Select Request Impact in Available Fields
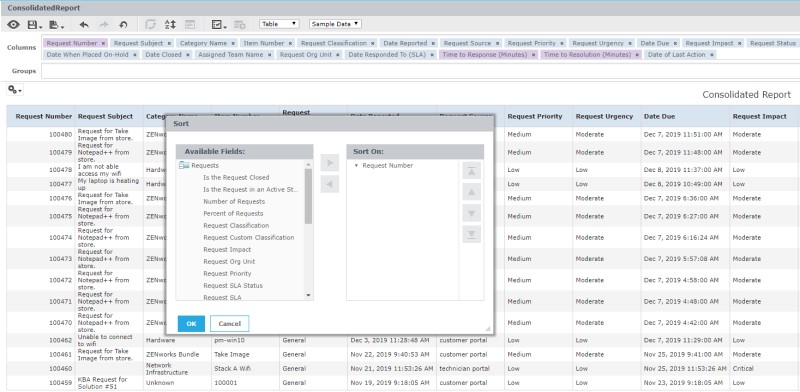The image size is (800, 392). click(227, 250)
